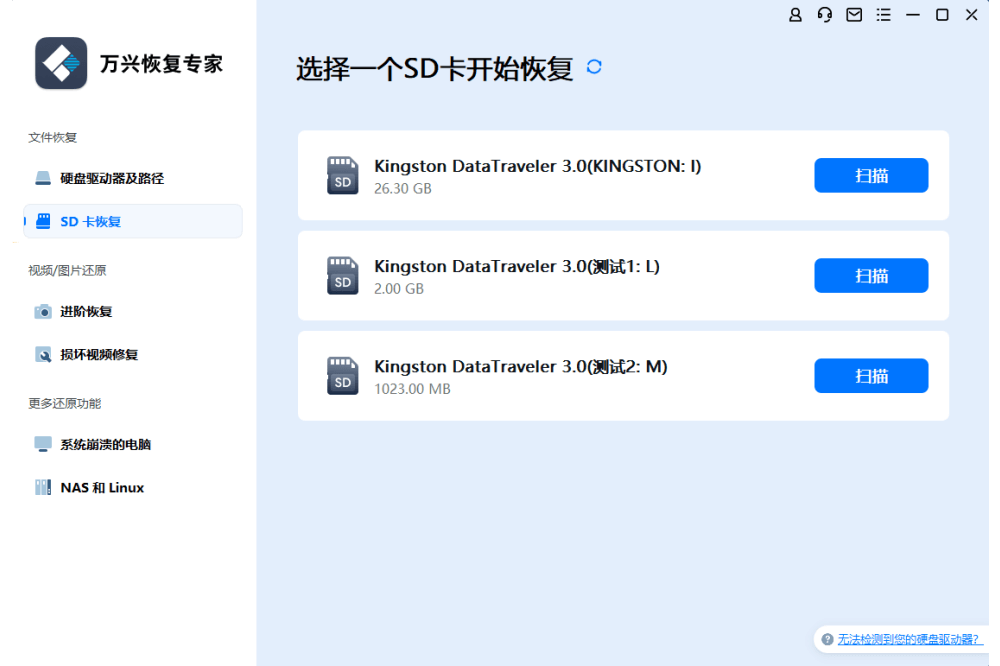Open 进阶恢复 from the sidebar
This screenshot has width=1000, height=666.
(x=133, y=311)
